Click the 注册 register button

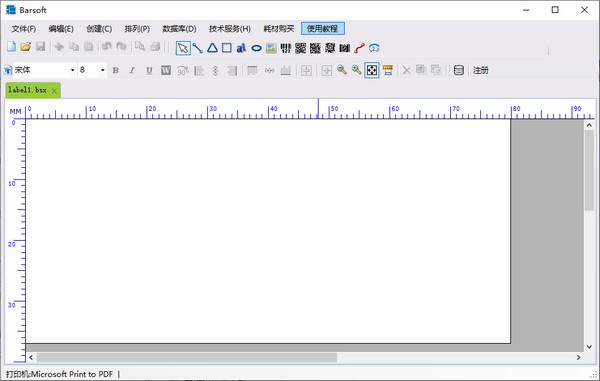tap(481, 70)
